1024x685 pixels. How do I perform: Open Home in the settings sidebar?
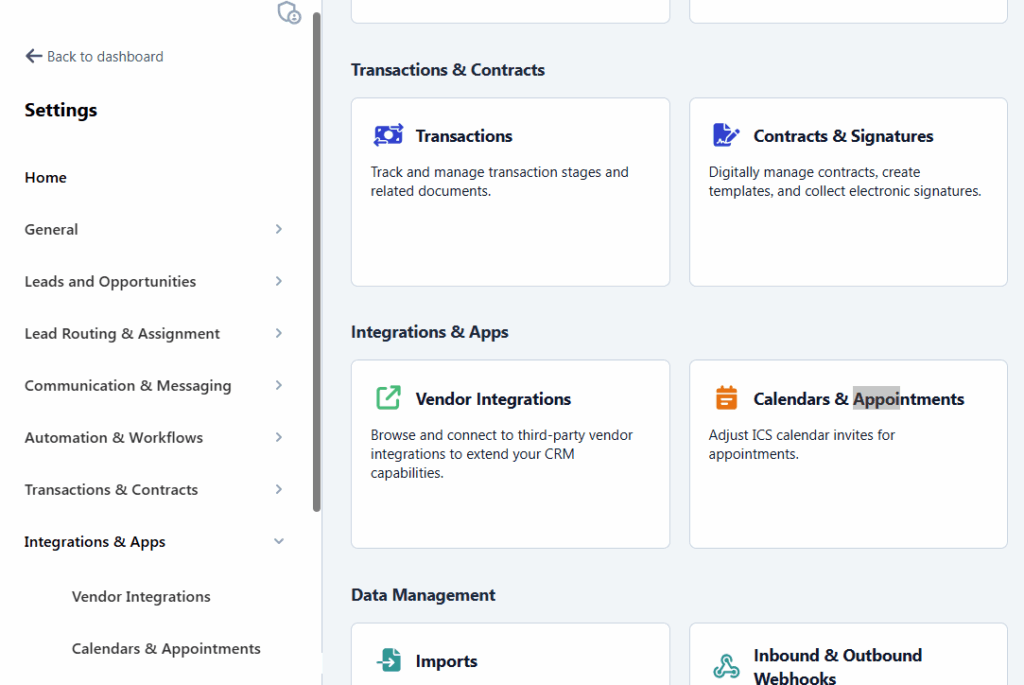(46, 177)
